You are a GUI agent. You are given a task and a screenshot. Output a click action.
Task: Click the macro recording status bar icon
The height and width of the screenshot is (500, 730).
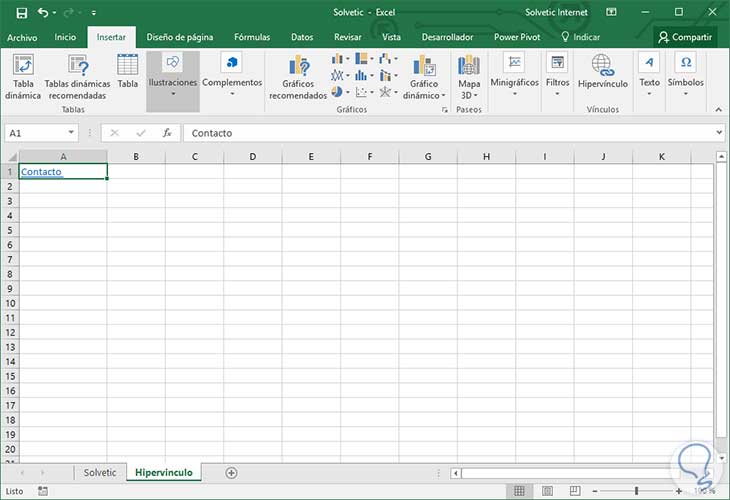coord(42,491)
